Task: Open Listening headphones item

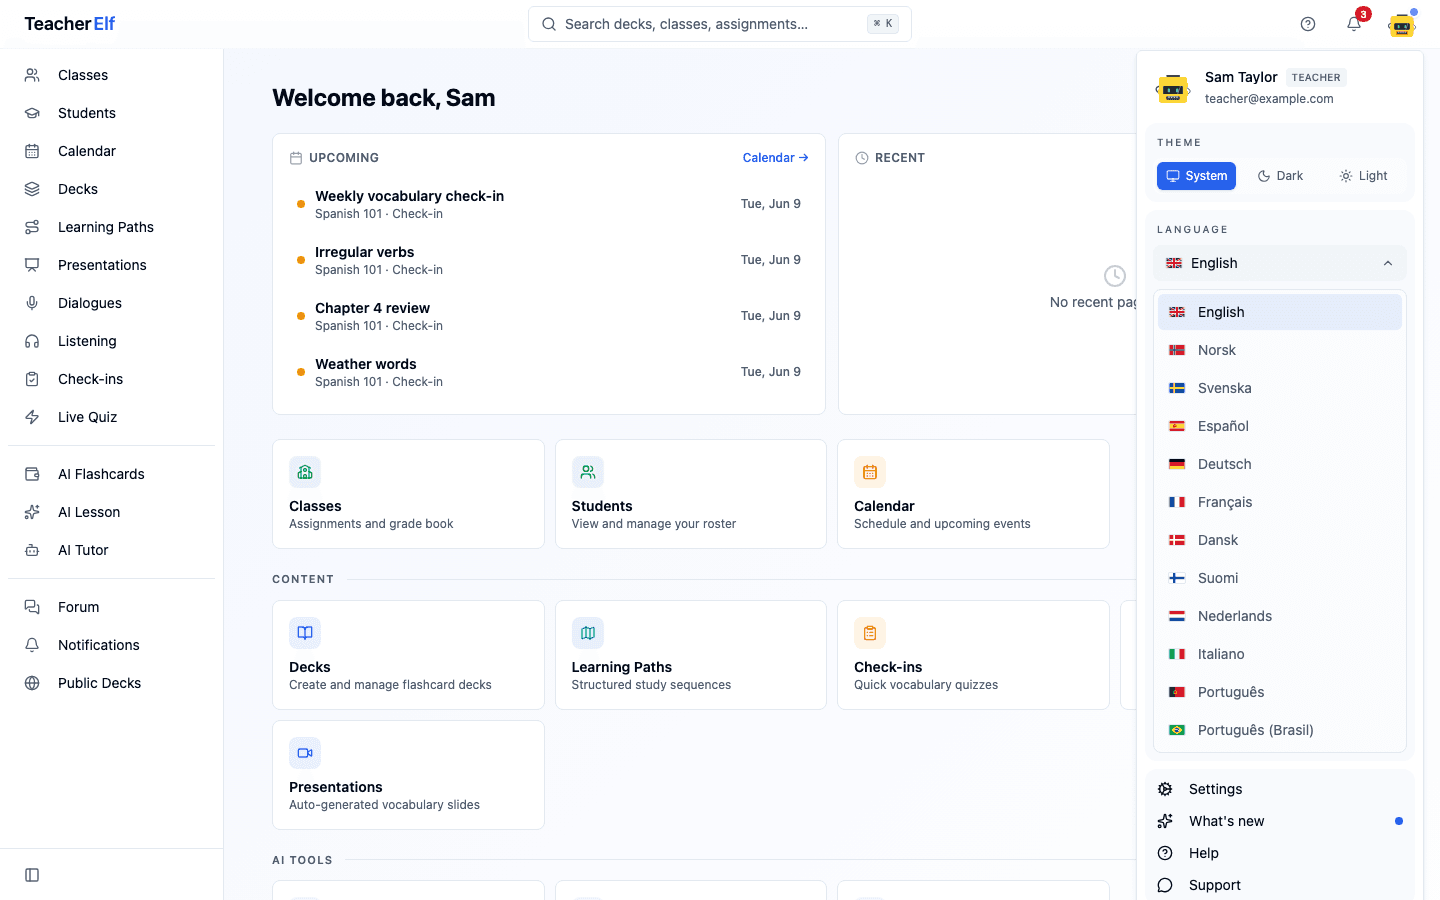Action: point(111,341)
